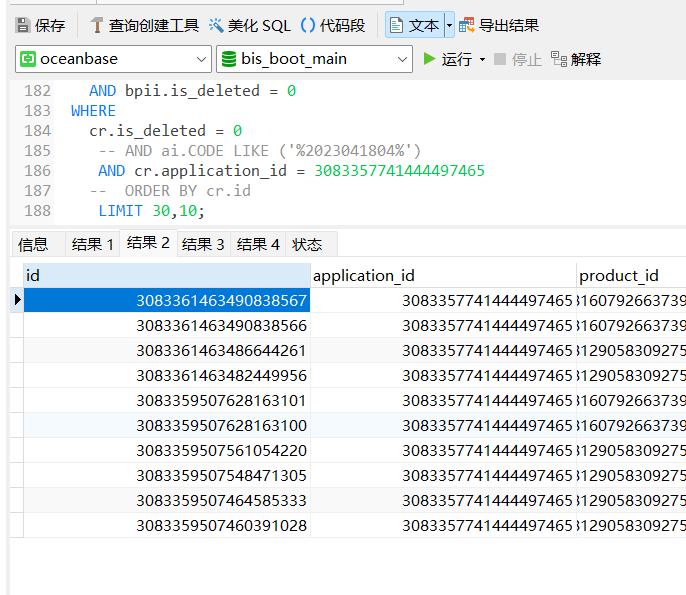Click Export Result (导出结果)
This screenshot has width=686, height=595.
coord(499,25)
